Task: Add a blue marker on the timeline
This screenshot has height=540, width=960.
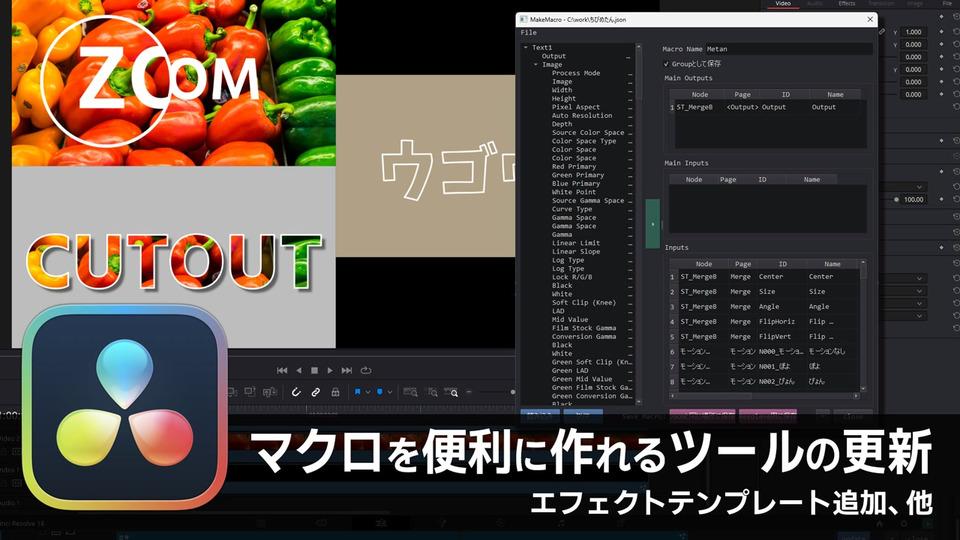Action: click(x=380, y=392)
